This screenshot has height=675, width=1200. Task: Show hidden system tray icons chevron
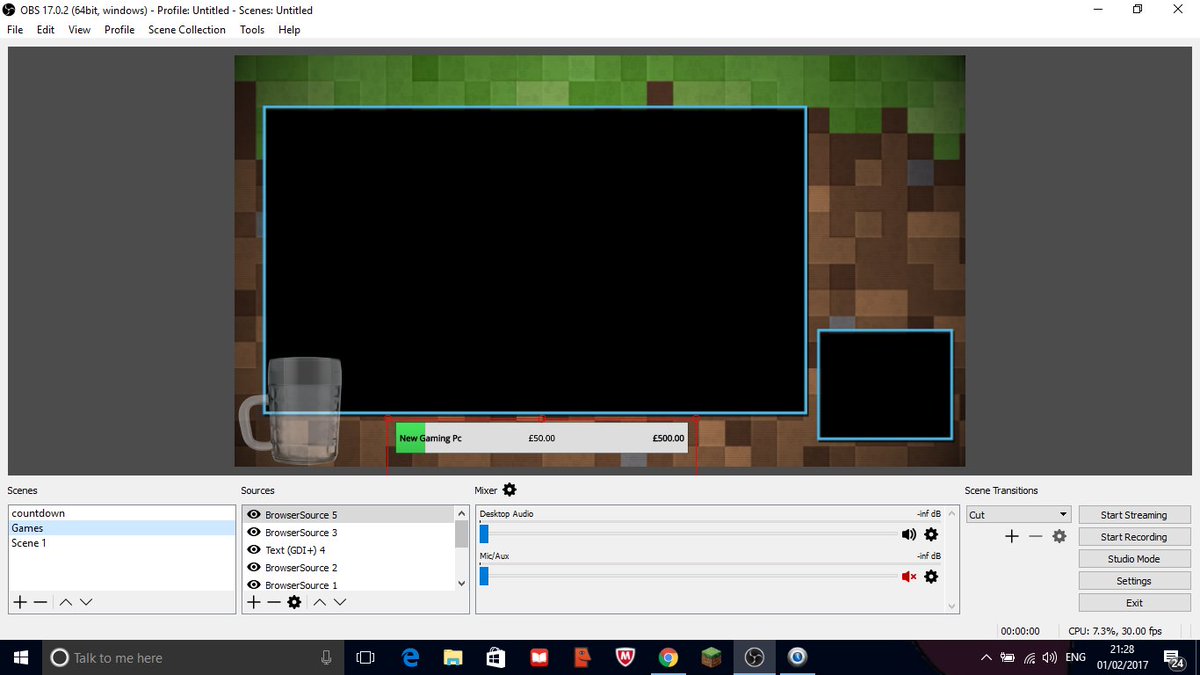pyautogui.click(x=987, y=657)
